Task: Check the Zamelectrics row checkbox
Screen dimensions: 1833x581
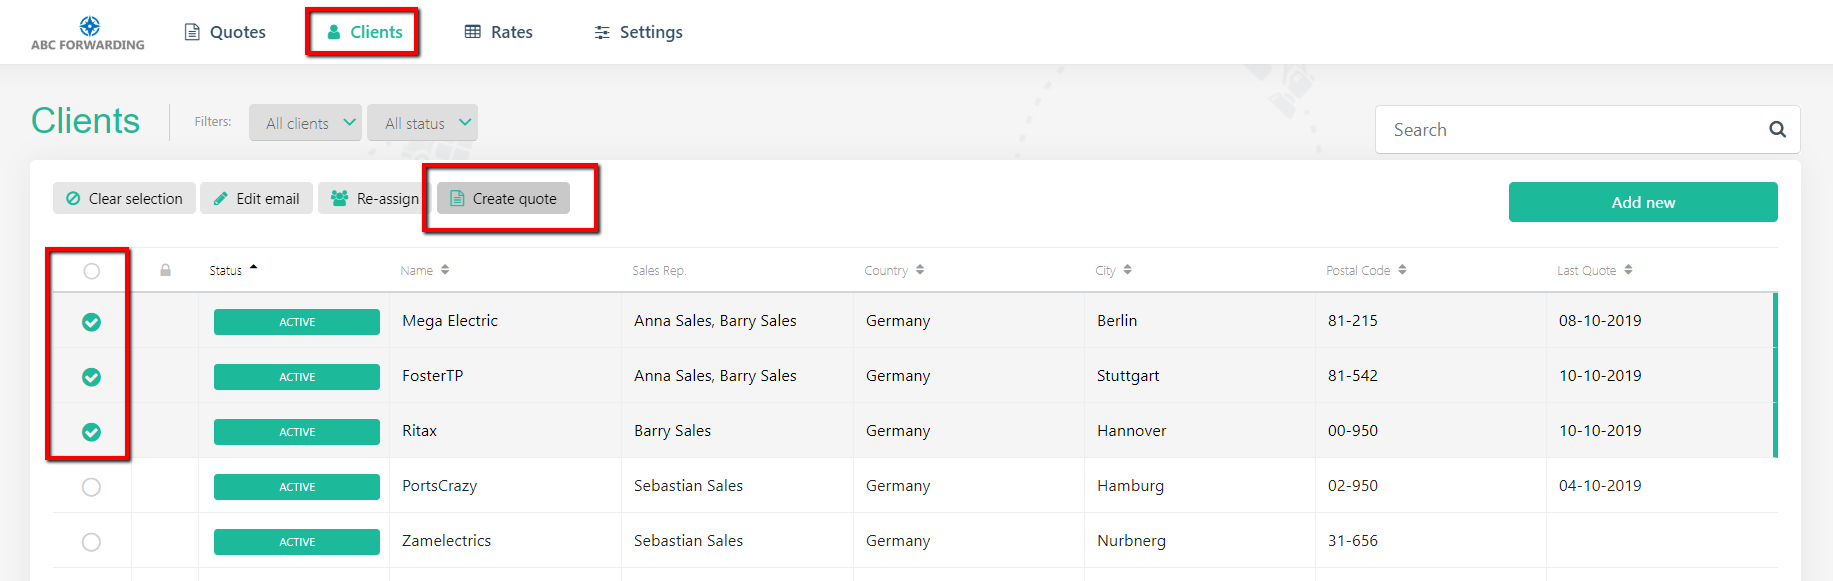Action: (91, 542)
